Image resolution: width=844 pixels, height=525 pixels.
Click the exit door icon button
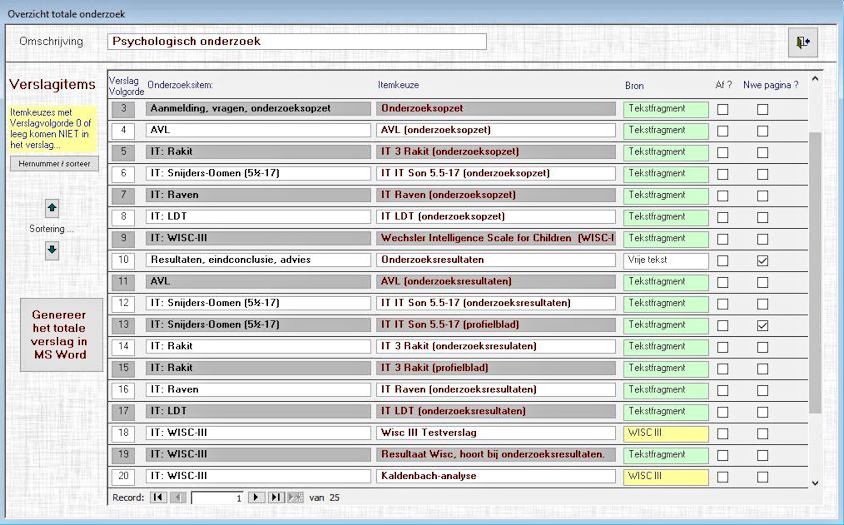[x=803, y=41]
